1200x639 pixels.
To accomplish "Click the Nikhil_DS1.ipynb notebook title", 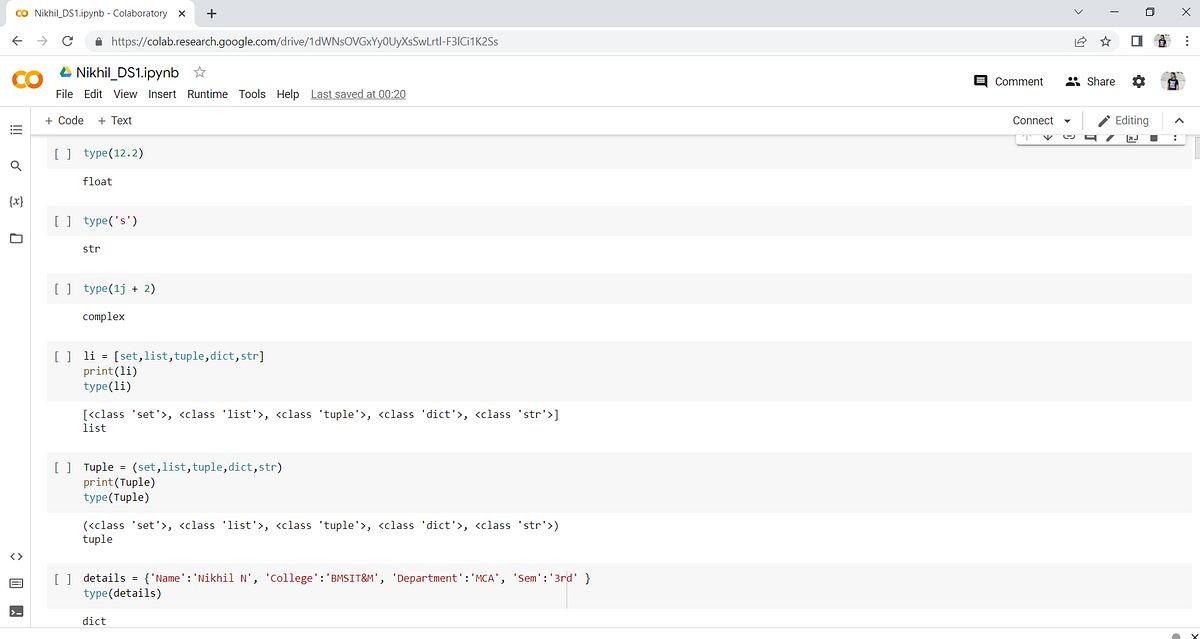I will tap(127, 73).
